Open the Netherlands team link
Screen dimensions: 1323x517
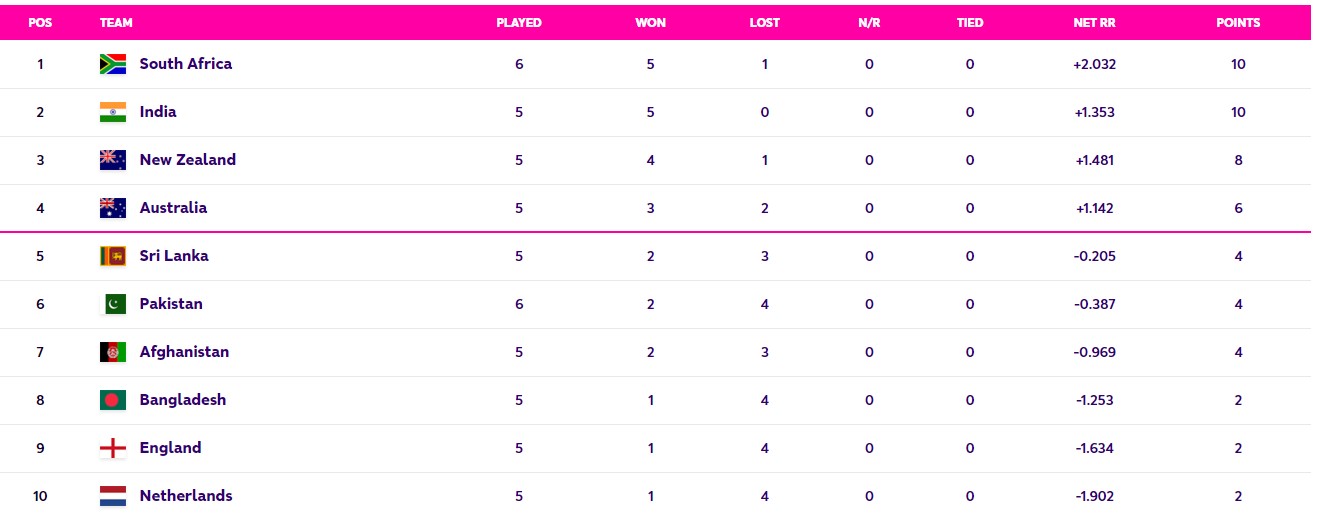(x=186, y=496)
